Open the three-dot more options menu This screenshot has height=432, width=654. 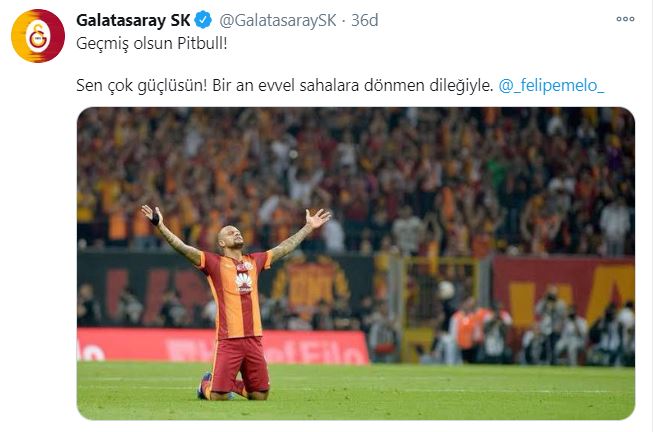coord(625,19)
